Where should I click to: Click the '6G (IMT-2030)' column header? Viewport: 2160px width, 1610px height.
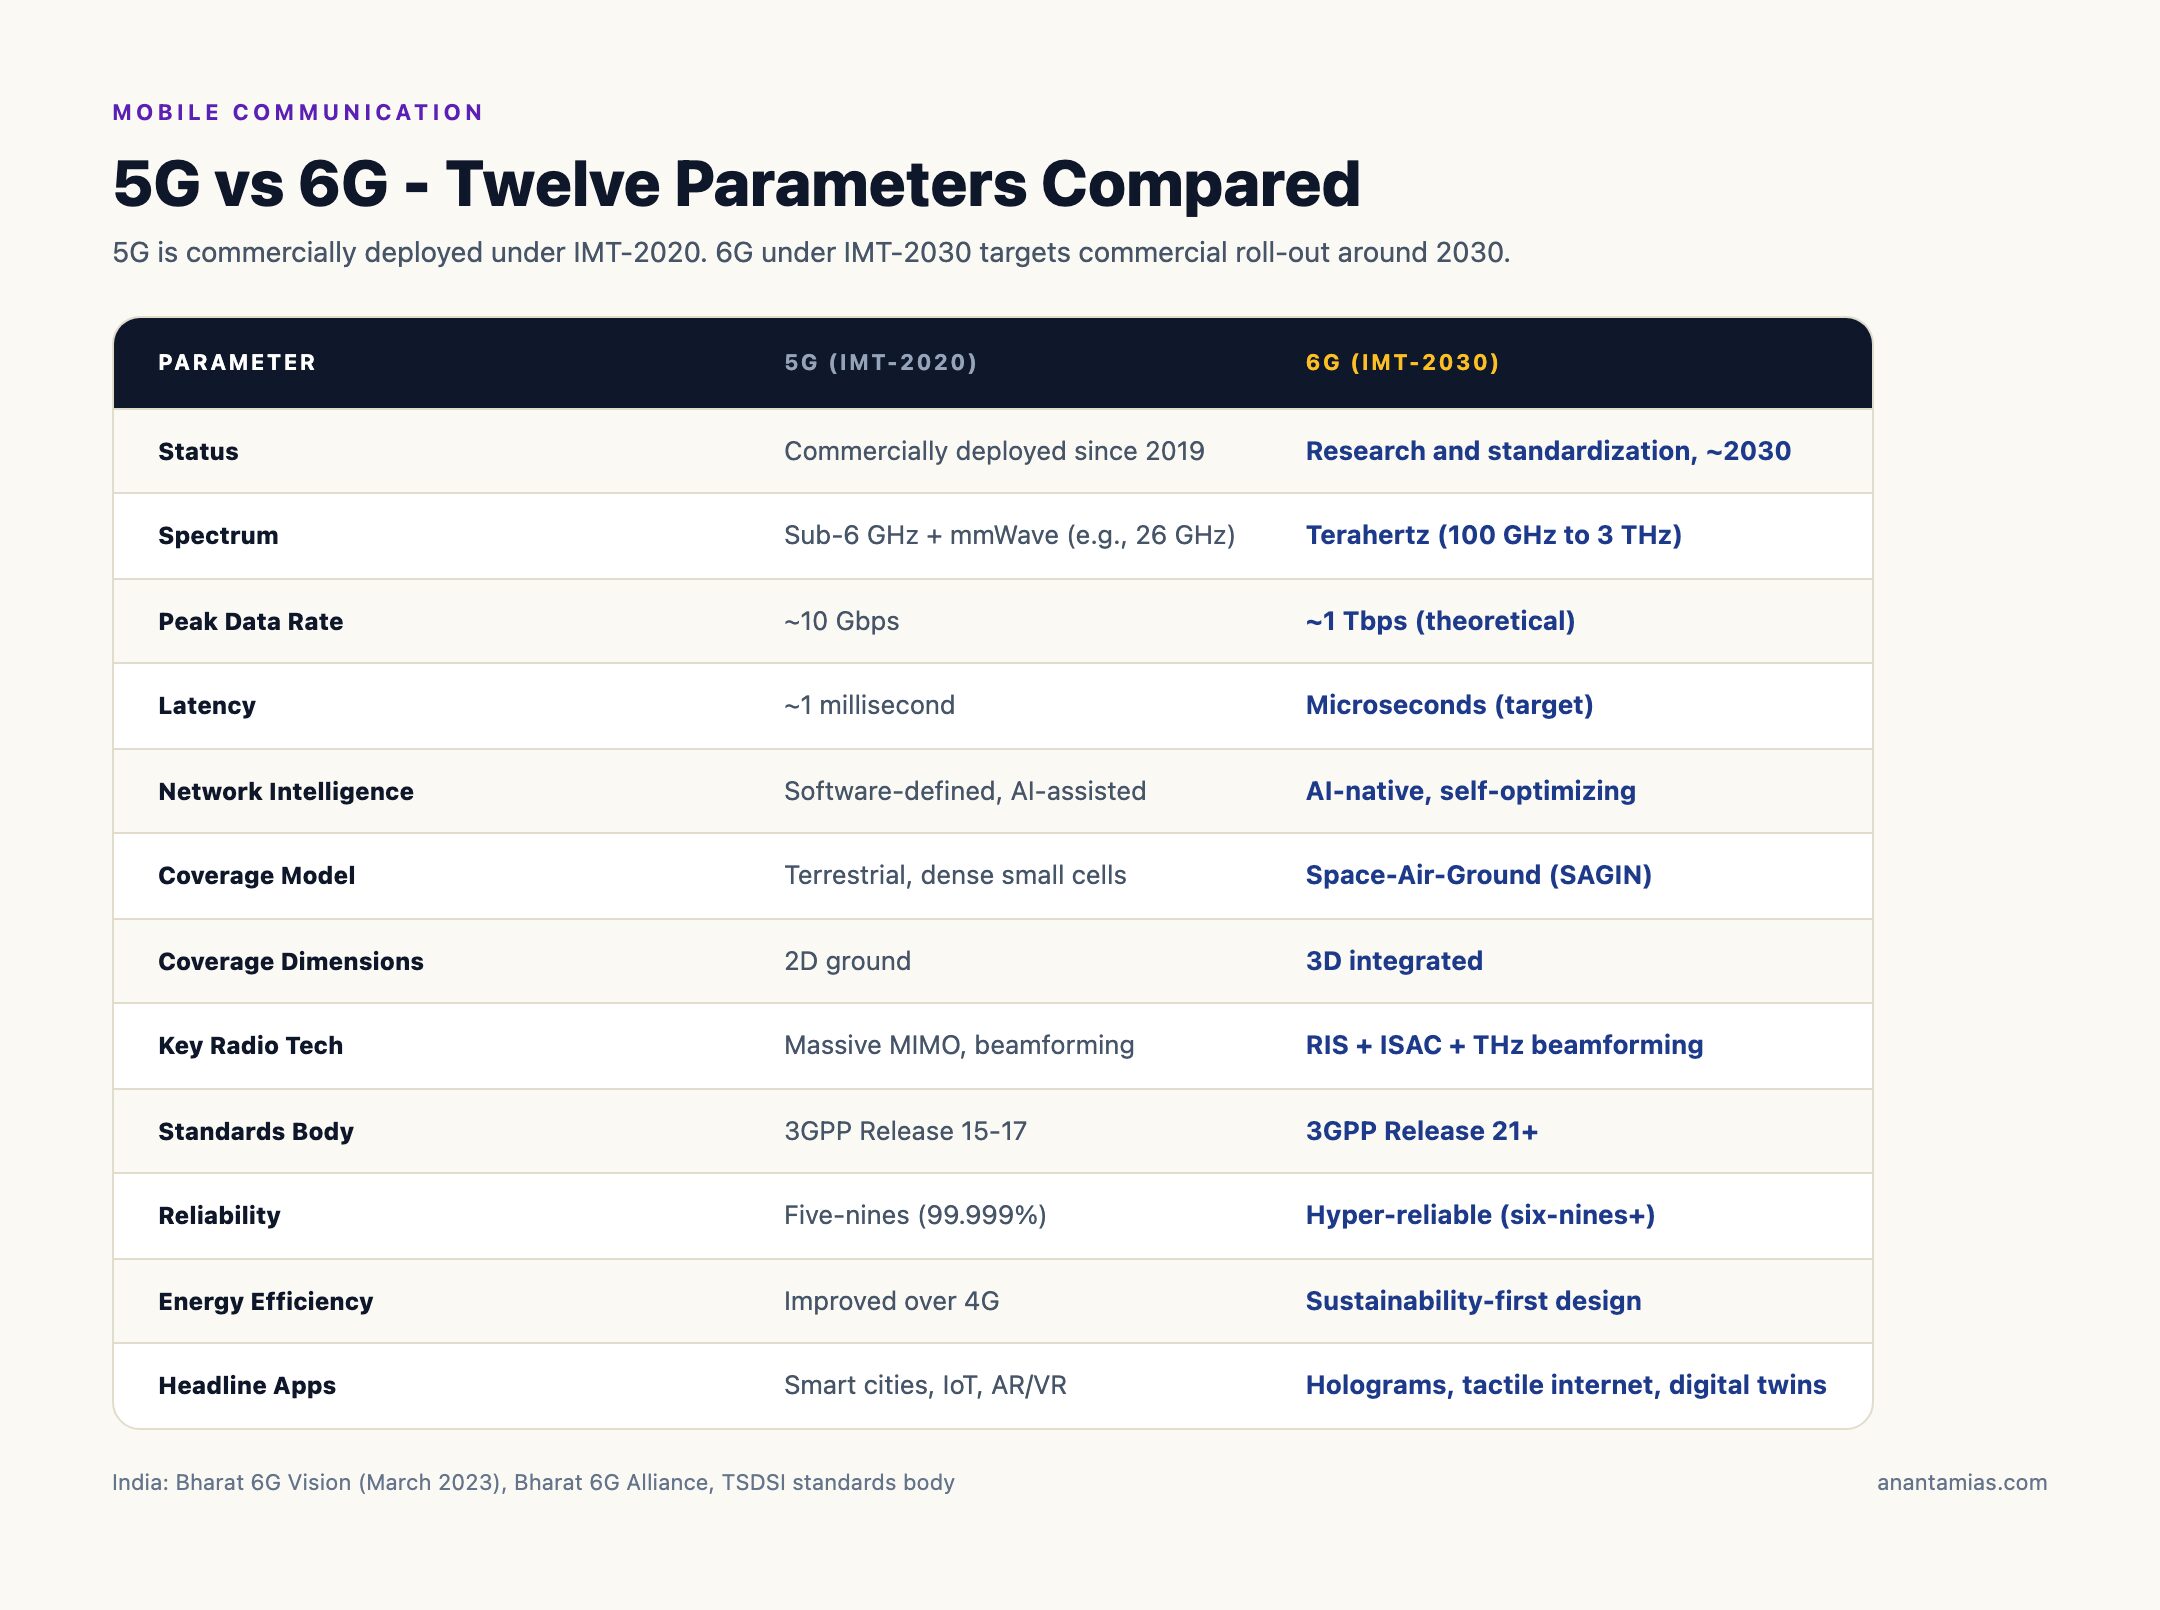(1402, 362)
